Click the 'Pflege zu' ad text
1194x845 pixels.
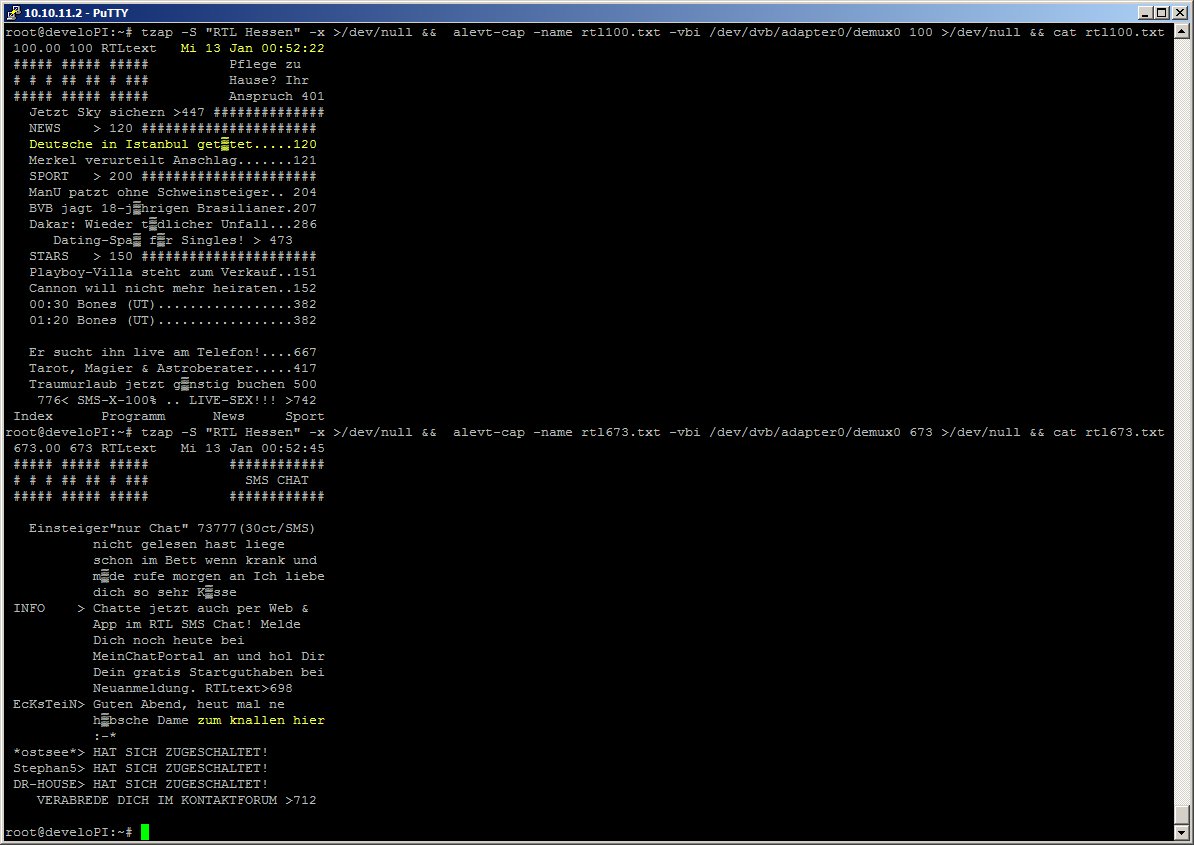(x=265, y=64)
